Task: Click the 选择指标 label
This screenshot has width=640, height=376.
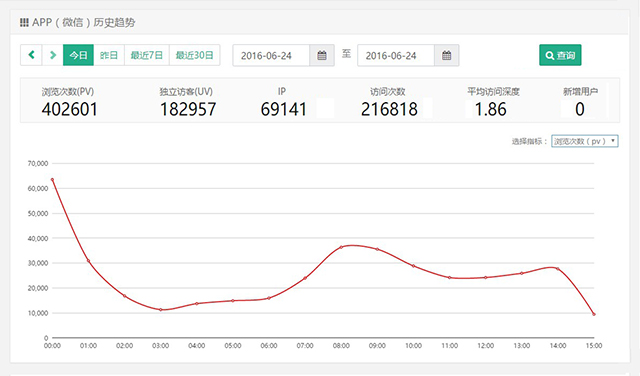Action: click(529, 142)
